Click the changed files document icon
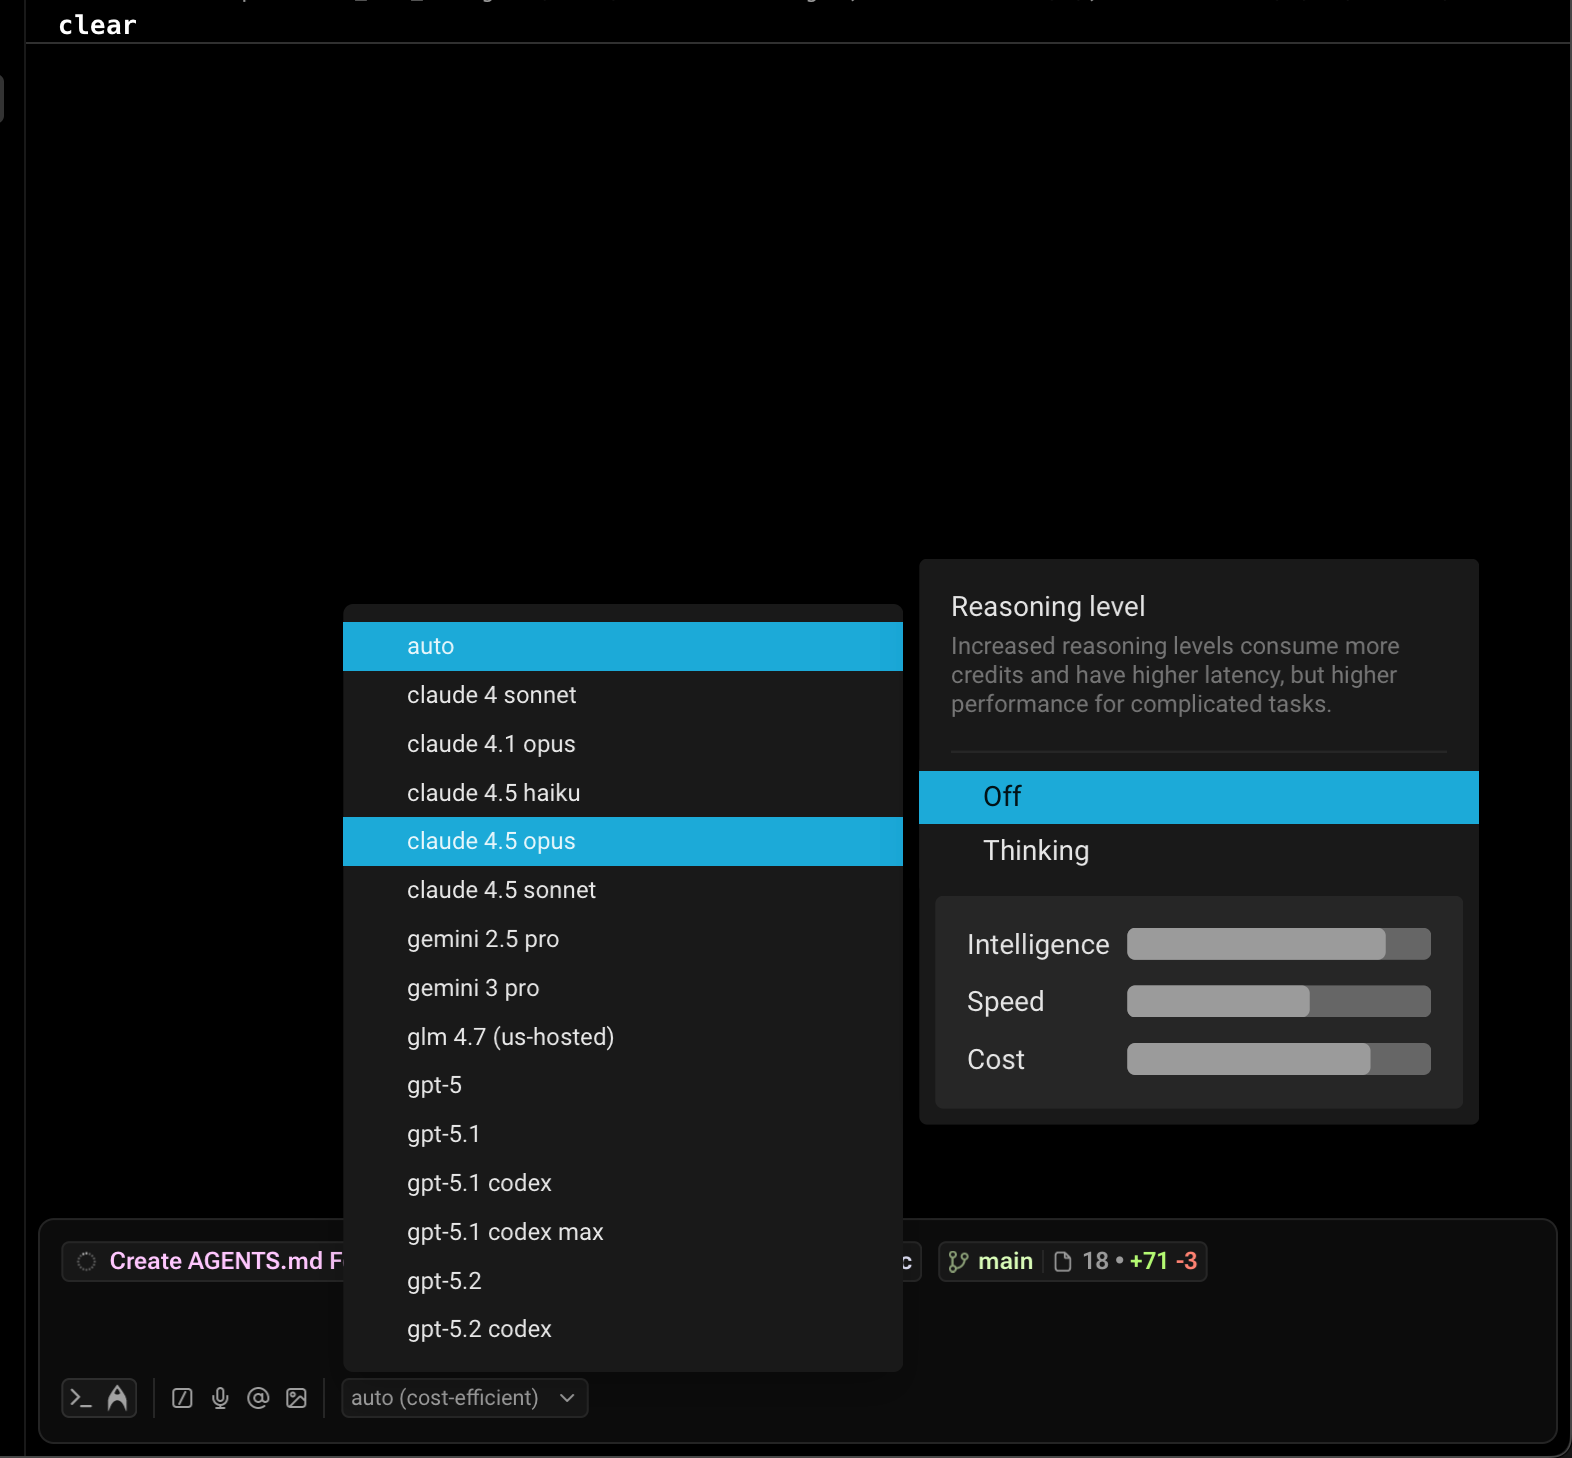The height and width of the screenshot is (1458, 1572). click(1063, 1262)
